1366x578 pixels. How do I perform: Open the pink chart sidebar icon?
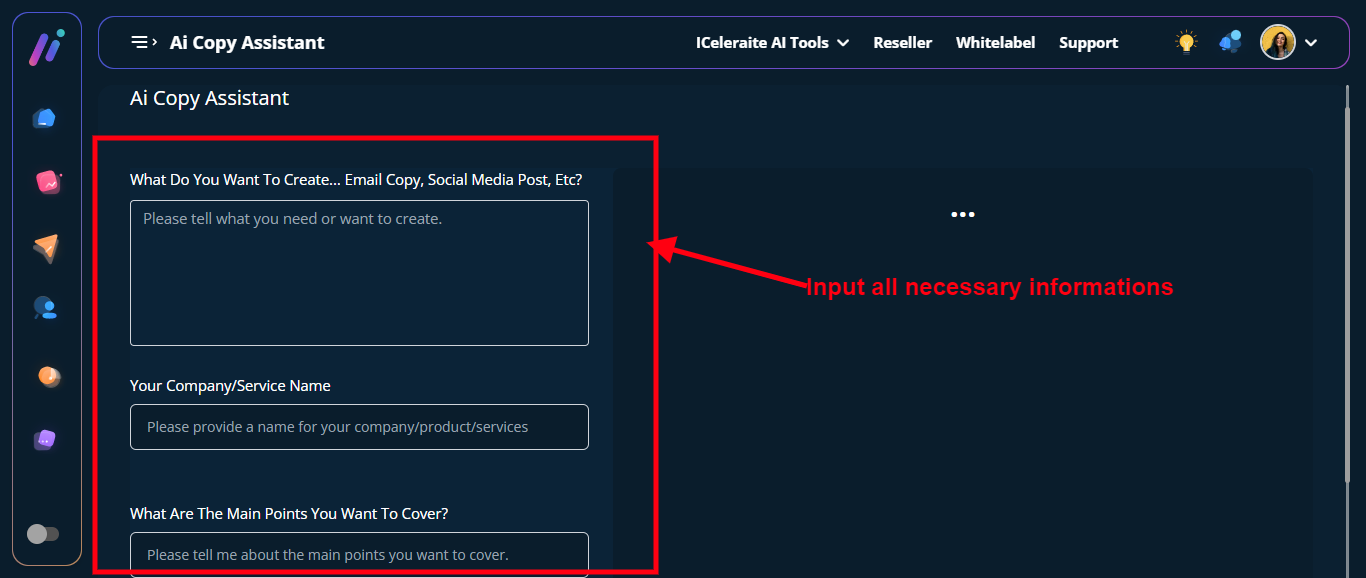tap(47, 182)
